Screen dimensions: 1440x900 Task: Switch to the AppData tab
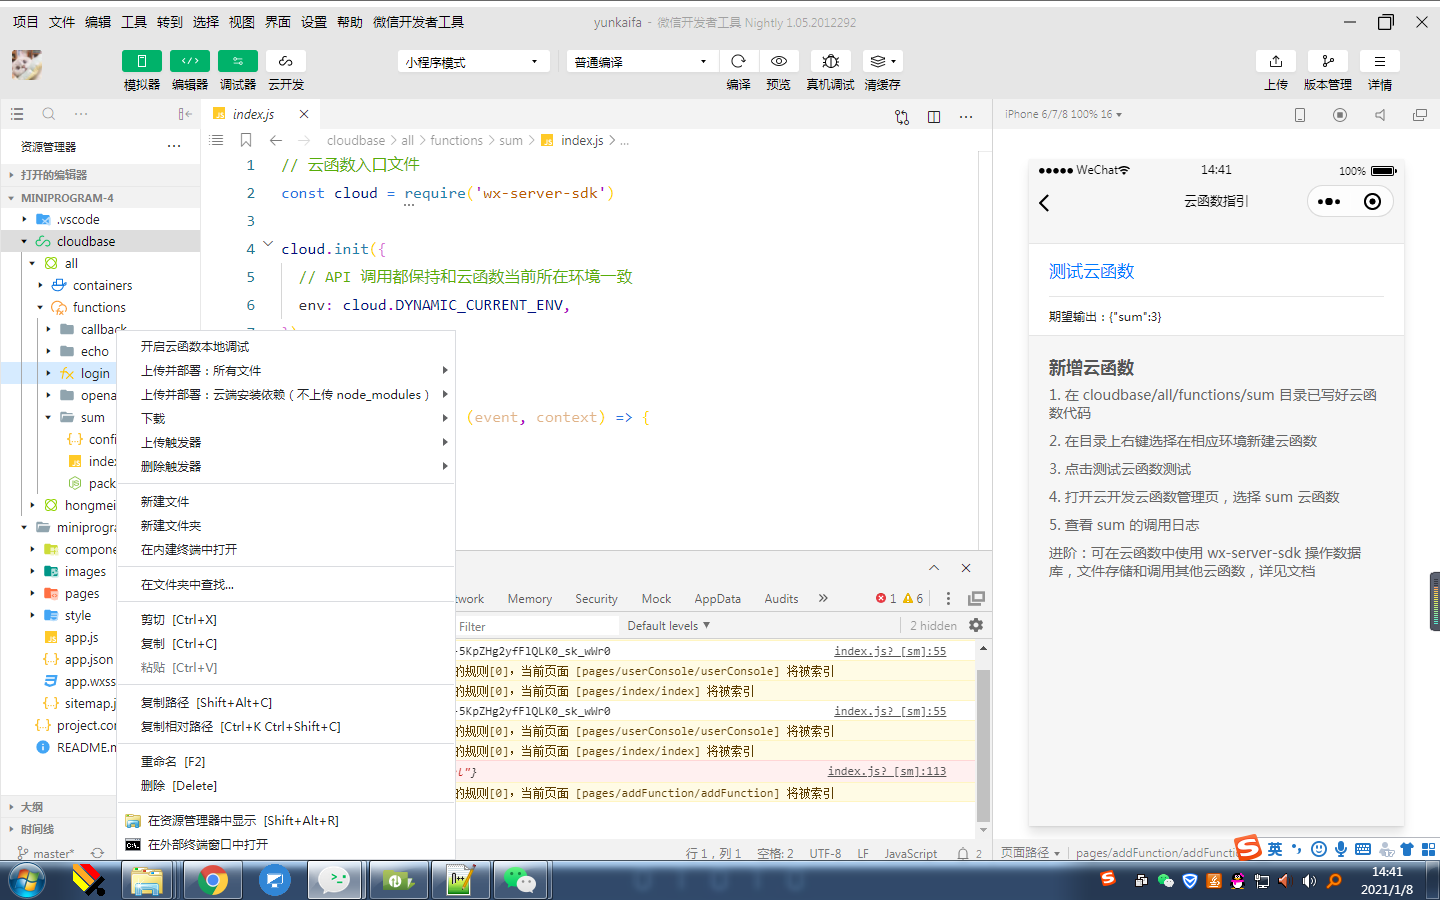718,598
